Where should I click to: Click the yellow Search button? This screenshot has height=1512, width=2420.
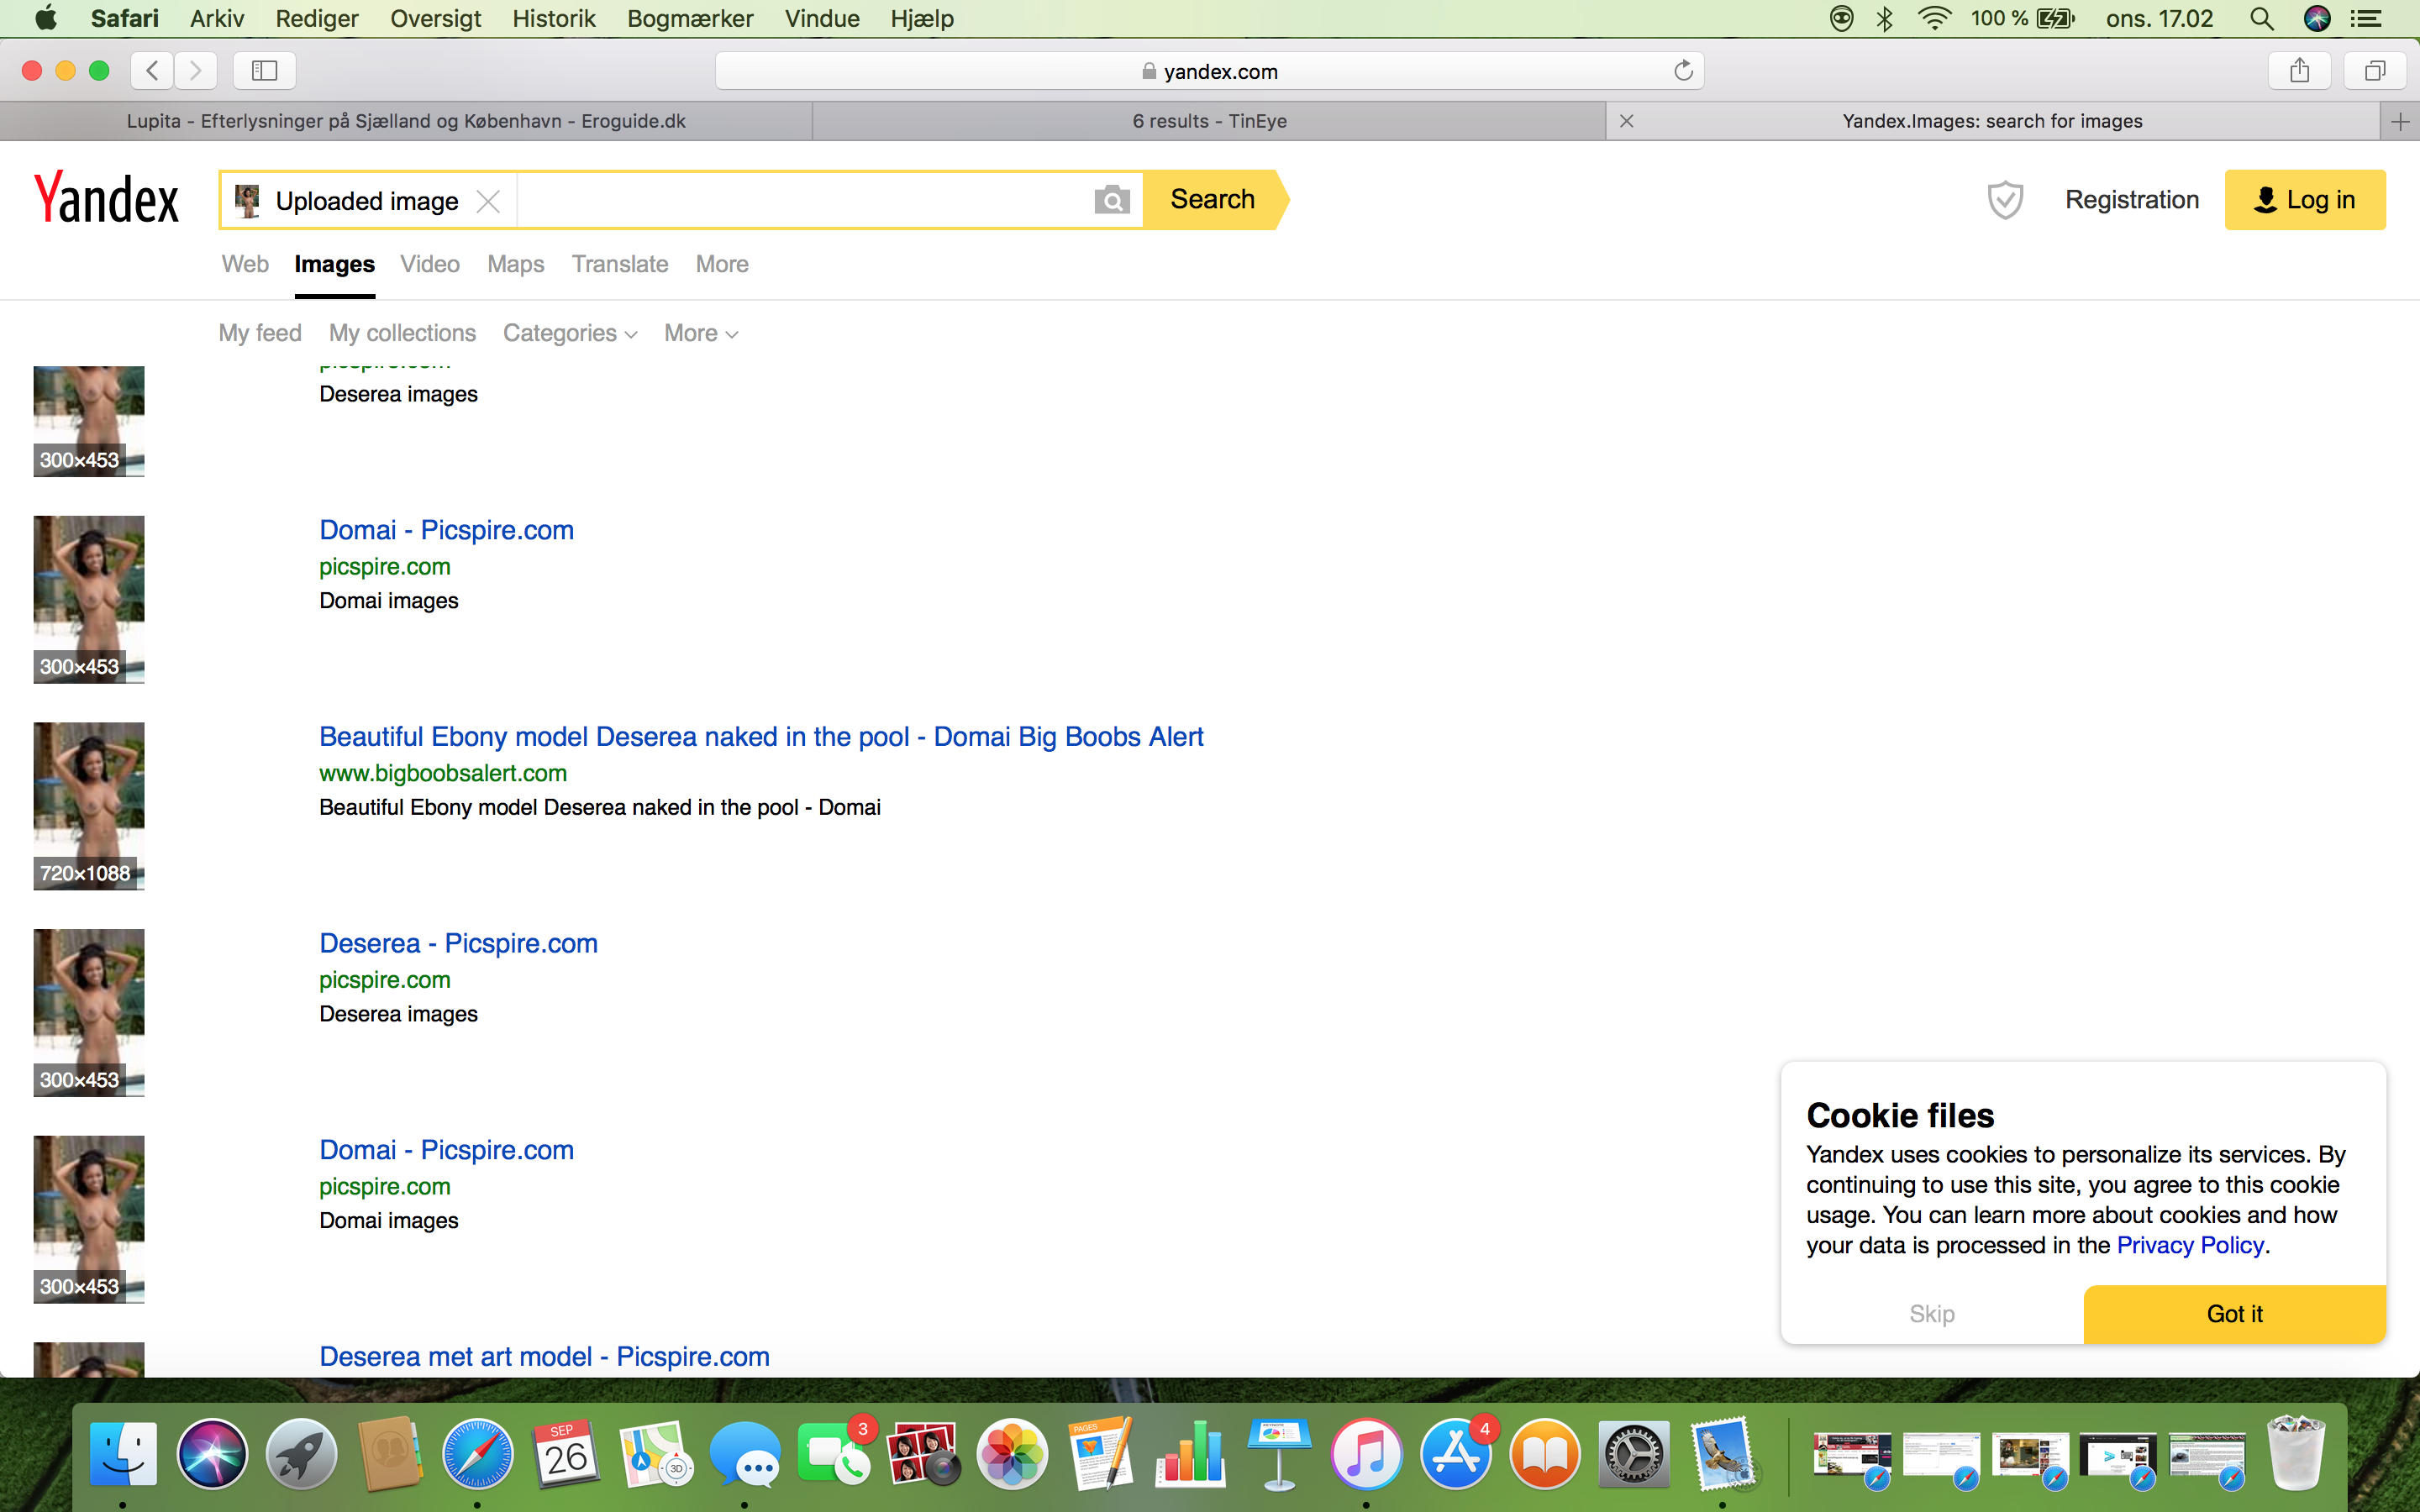tap(1214, 200)
